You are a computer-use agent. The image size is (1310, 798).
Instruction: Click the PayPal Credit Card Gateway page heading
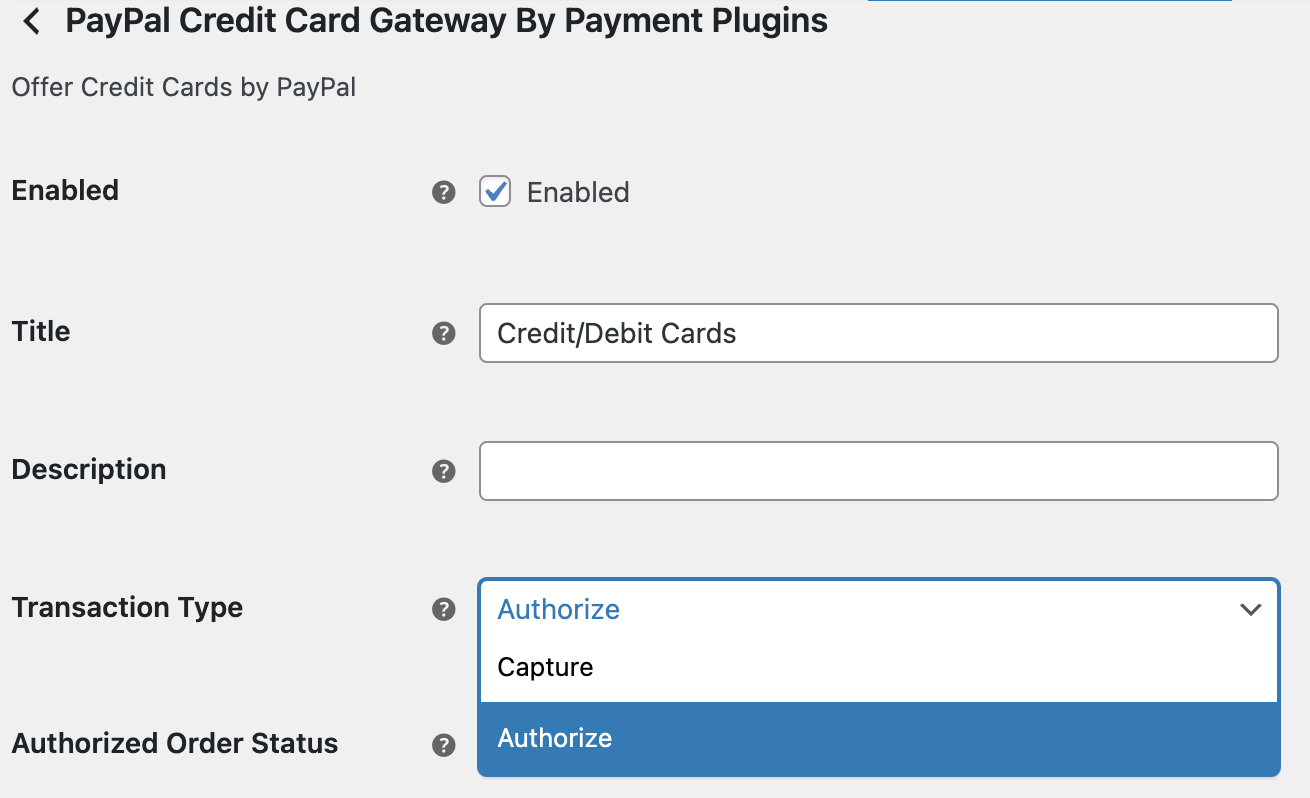(x=447, y=21)
